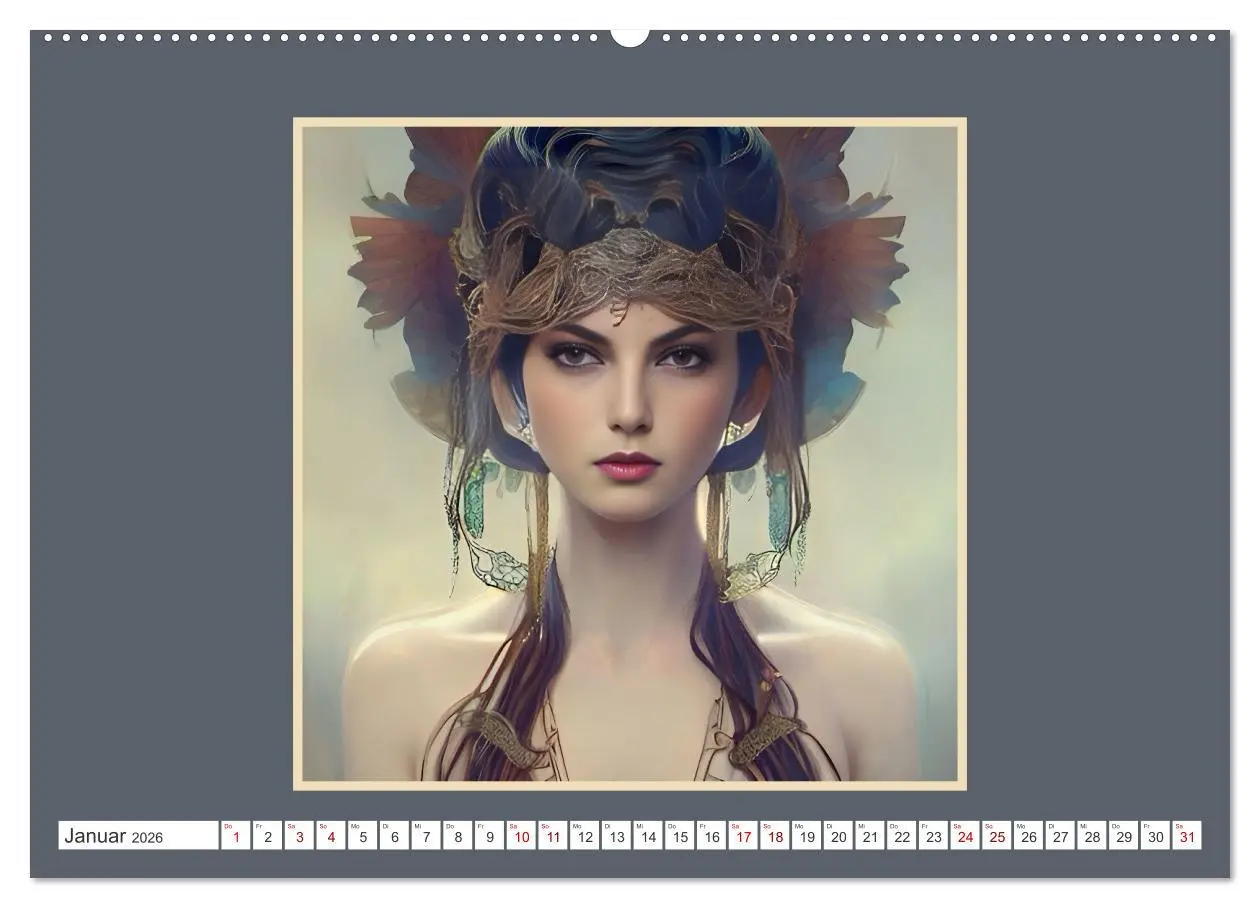The image size is (1260, 908).
Task: Select day 22 in the date row
Action: coord(901,836)
